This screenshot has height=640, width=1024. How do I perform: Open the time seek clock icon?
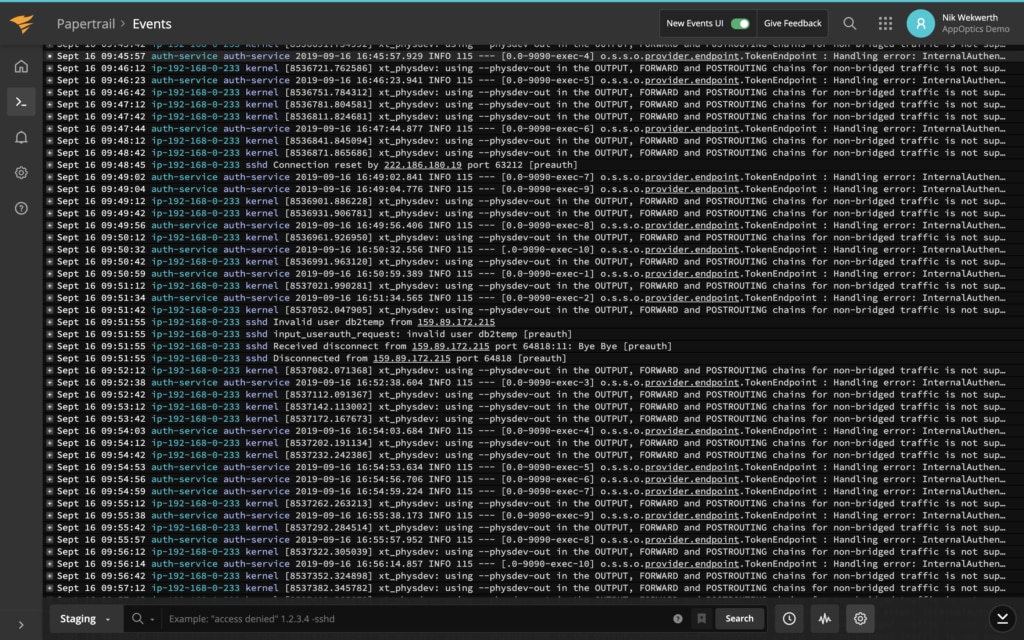pos(789,618)
